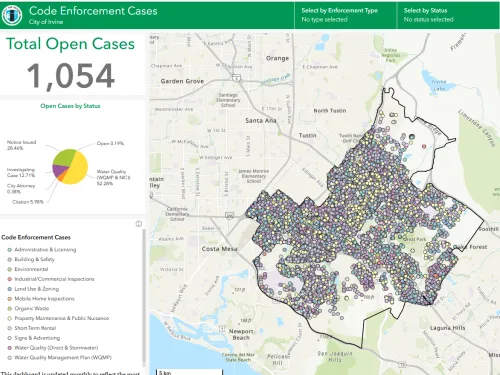Open Select by Status dropdown
The image size is (500, 375).
[x=448, y=15]
